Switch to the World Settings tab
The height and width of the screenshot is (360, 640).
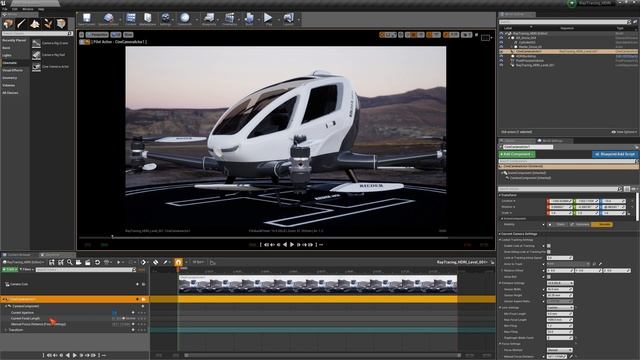point(552,141)
